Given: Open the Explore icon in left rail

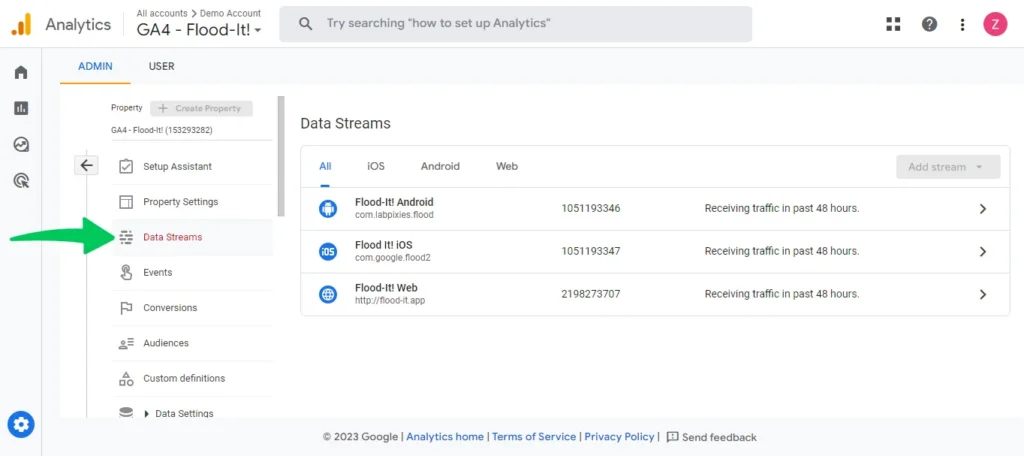Looking at the screenshot, I should point(21,144).
